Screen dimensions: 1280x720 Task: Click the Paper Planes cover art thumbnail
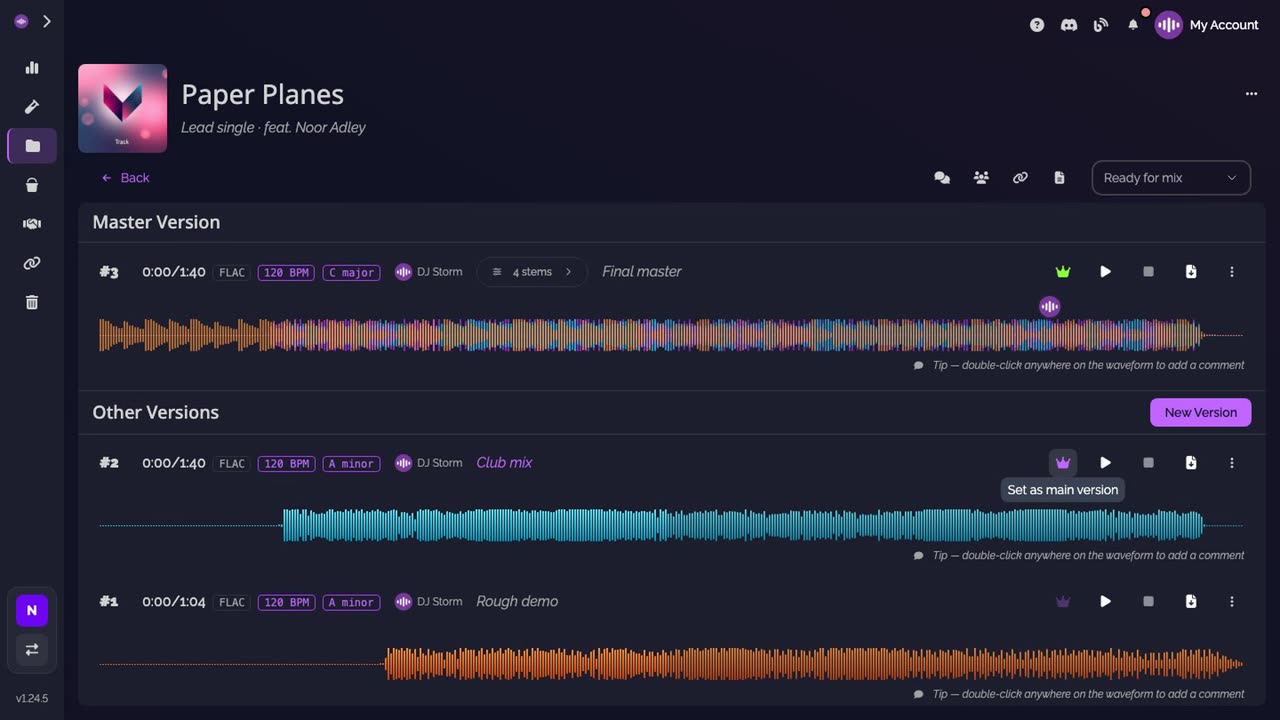tap(122, 108)
